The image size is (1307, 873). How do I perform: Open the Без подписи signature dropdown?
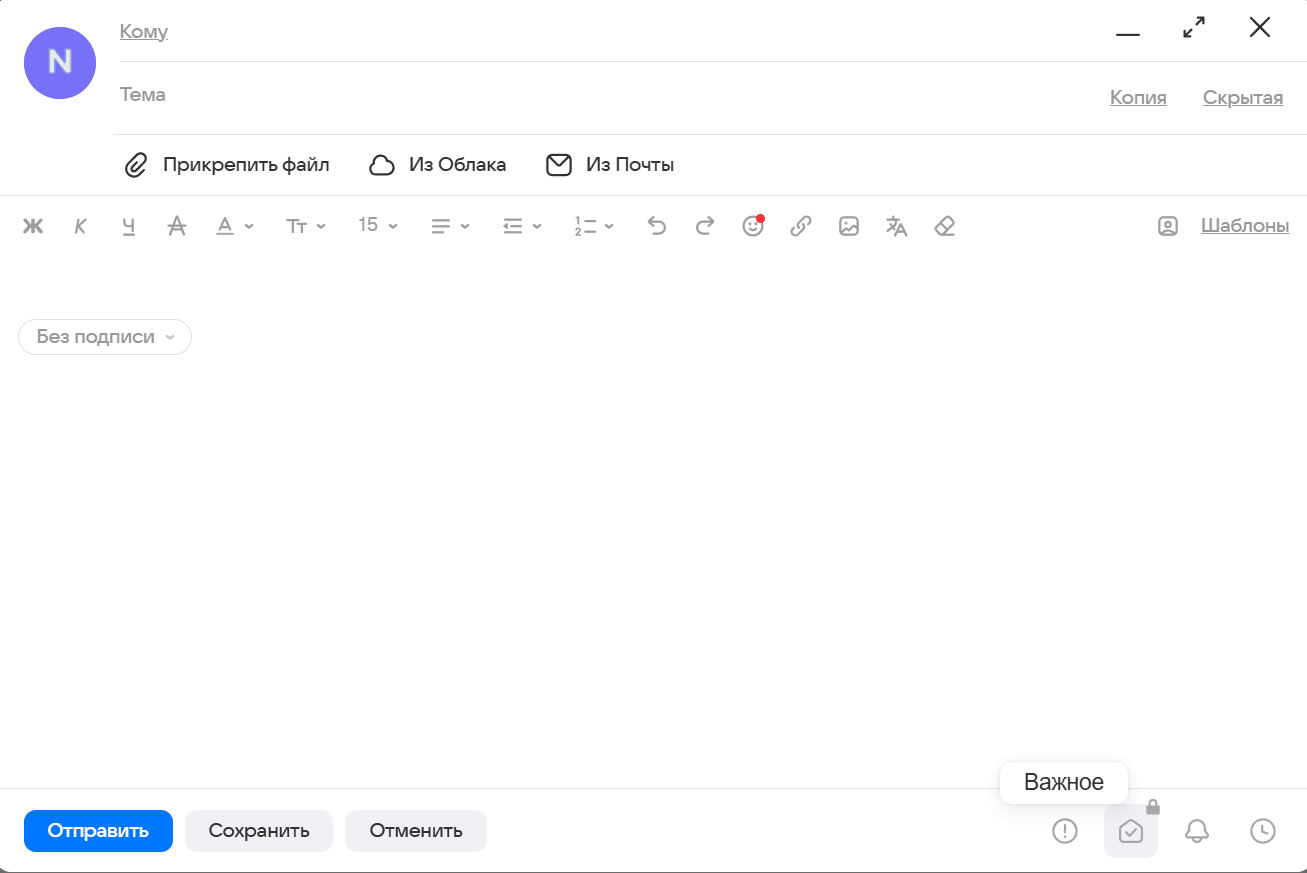[105, 337]
